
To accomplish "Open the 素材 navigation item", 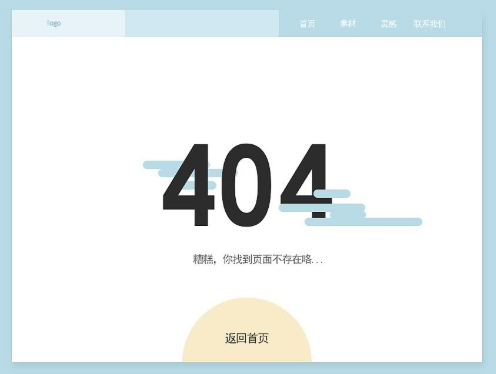I will [x=348, y=23].
